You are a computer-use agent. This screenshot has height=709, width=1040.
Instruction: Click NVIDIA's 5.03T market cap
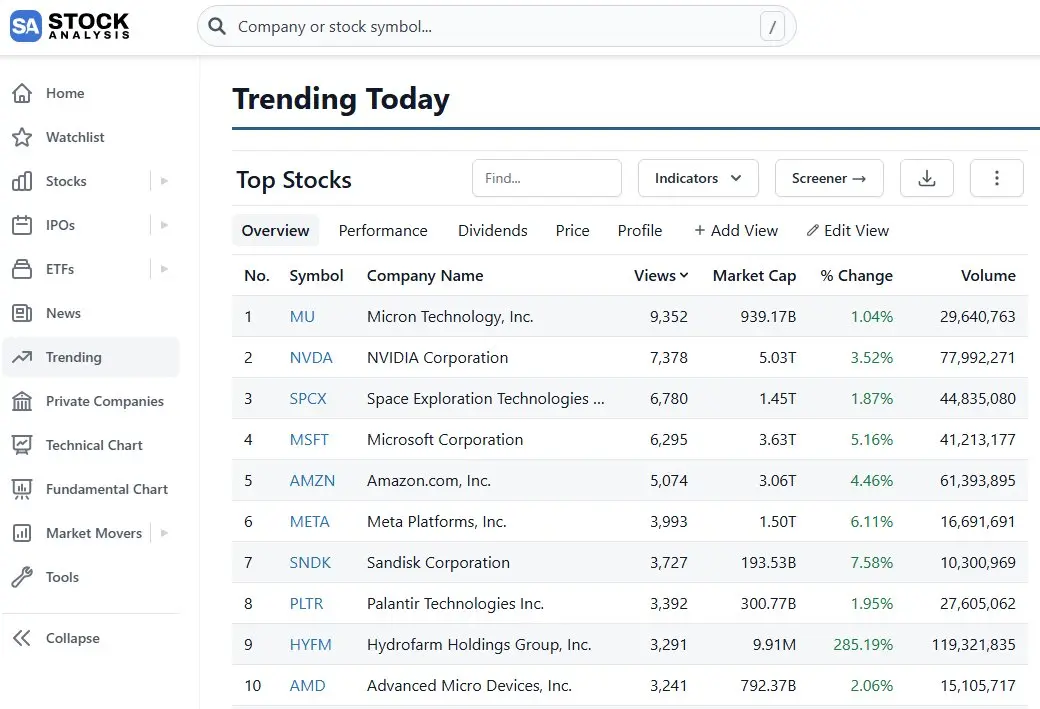777,357
